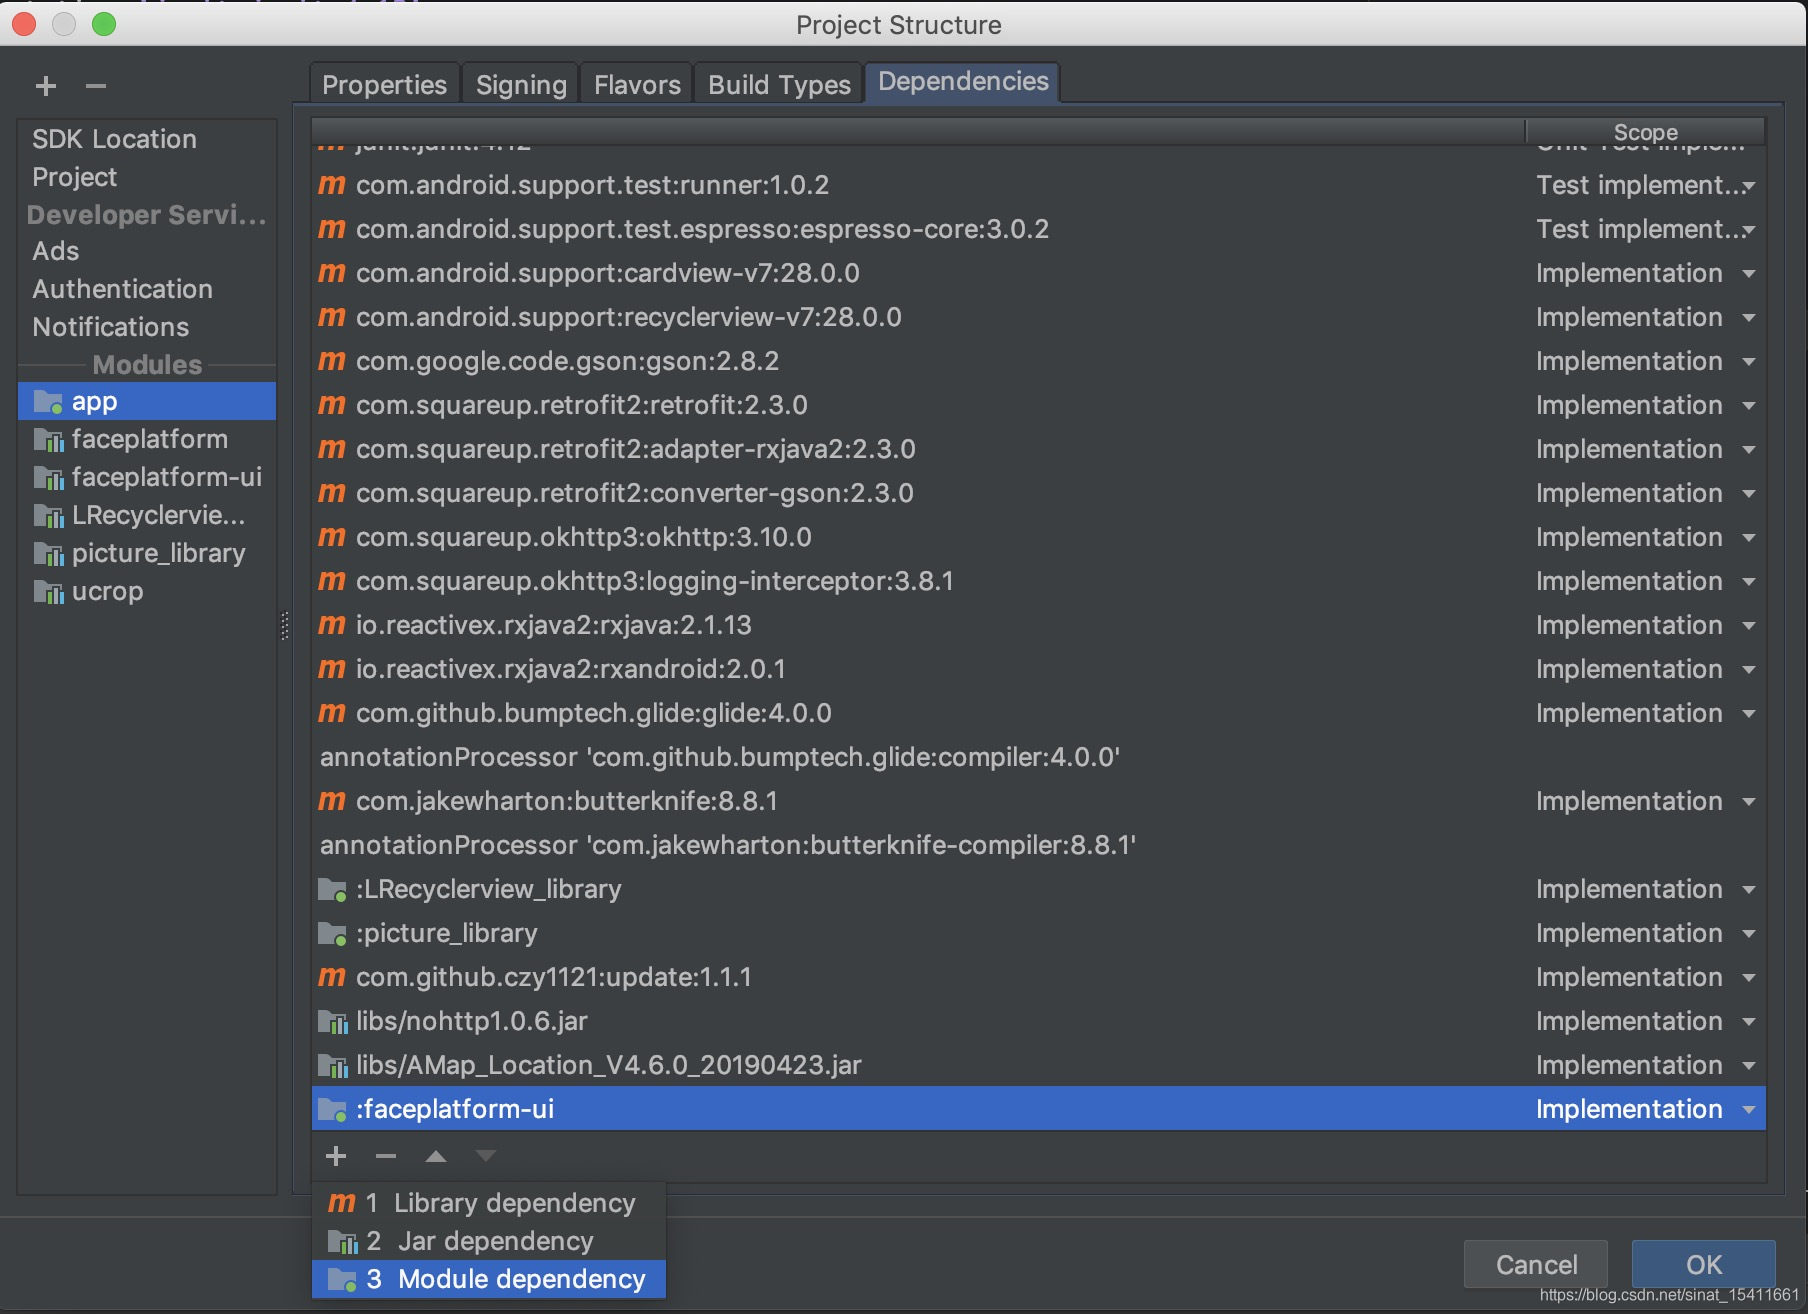Select the LRecyclervie... module in sidebar
This screenshot has width=1808, height=1314.
148,516
